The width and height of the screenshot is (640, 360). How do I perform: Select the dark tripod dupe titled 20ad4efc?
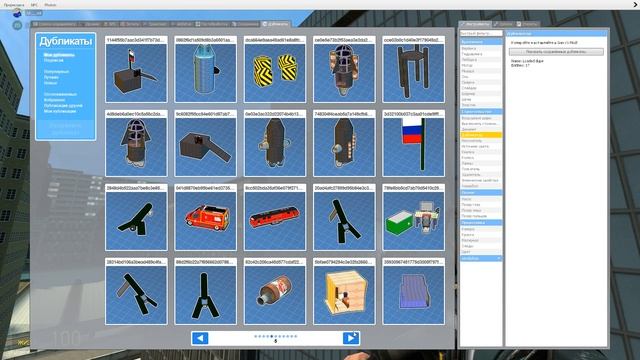344,217
